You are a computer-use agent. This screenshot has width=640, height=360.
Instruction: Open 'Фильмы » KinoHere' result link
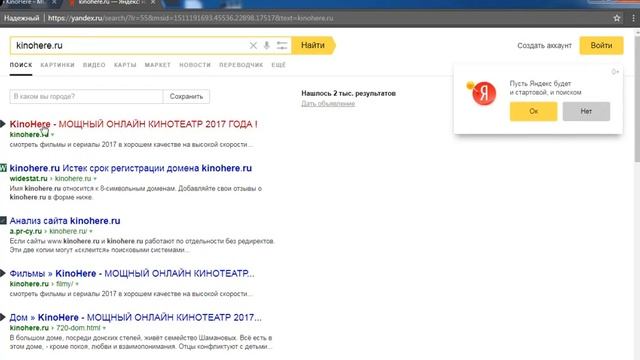132,273
